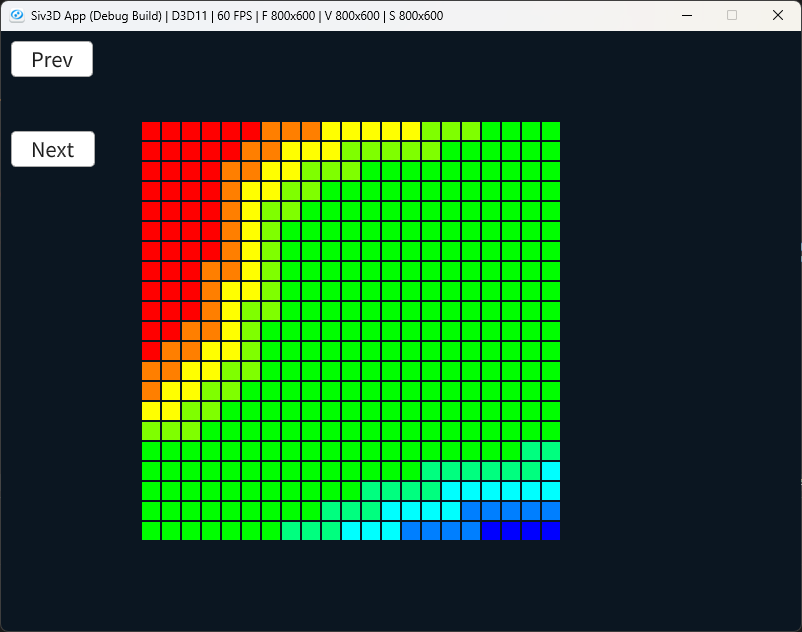Click the Prev button
Screen dimensions: 802x632
pos(52,59)
